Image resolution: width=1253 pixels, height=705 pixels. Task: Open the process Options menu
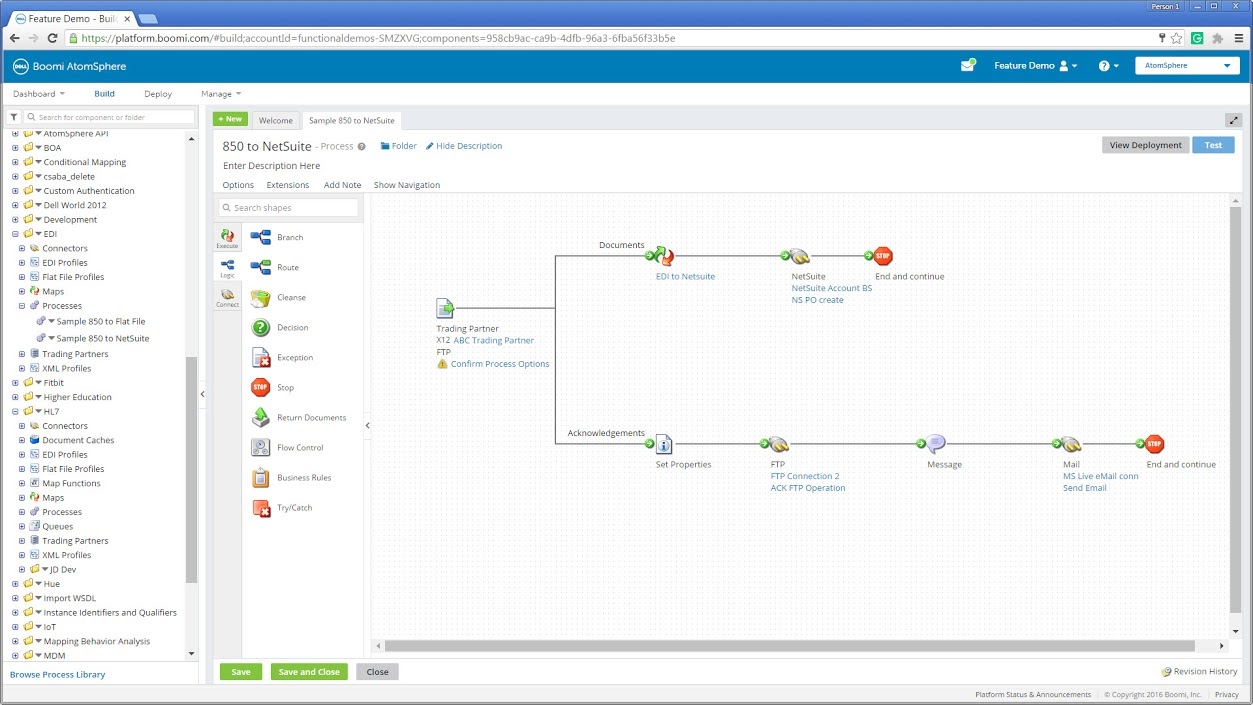[x=238, y=185]
